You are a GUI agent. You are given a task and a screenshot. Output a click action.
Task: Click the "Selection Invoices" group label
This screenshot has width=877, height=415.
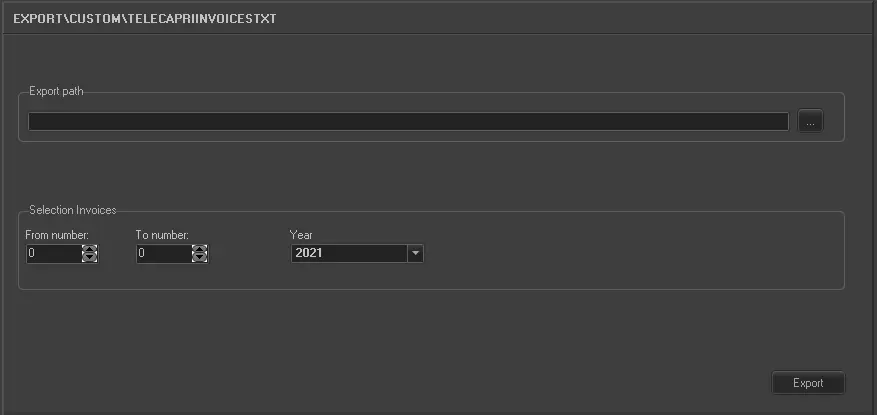(x=72, y=210)
